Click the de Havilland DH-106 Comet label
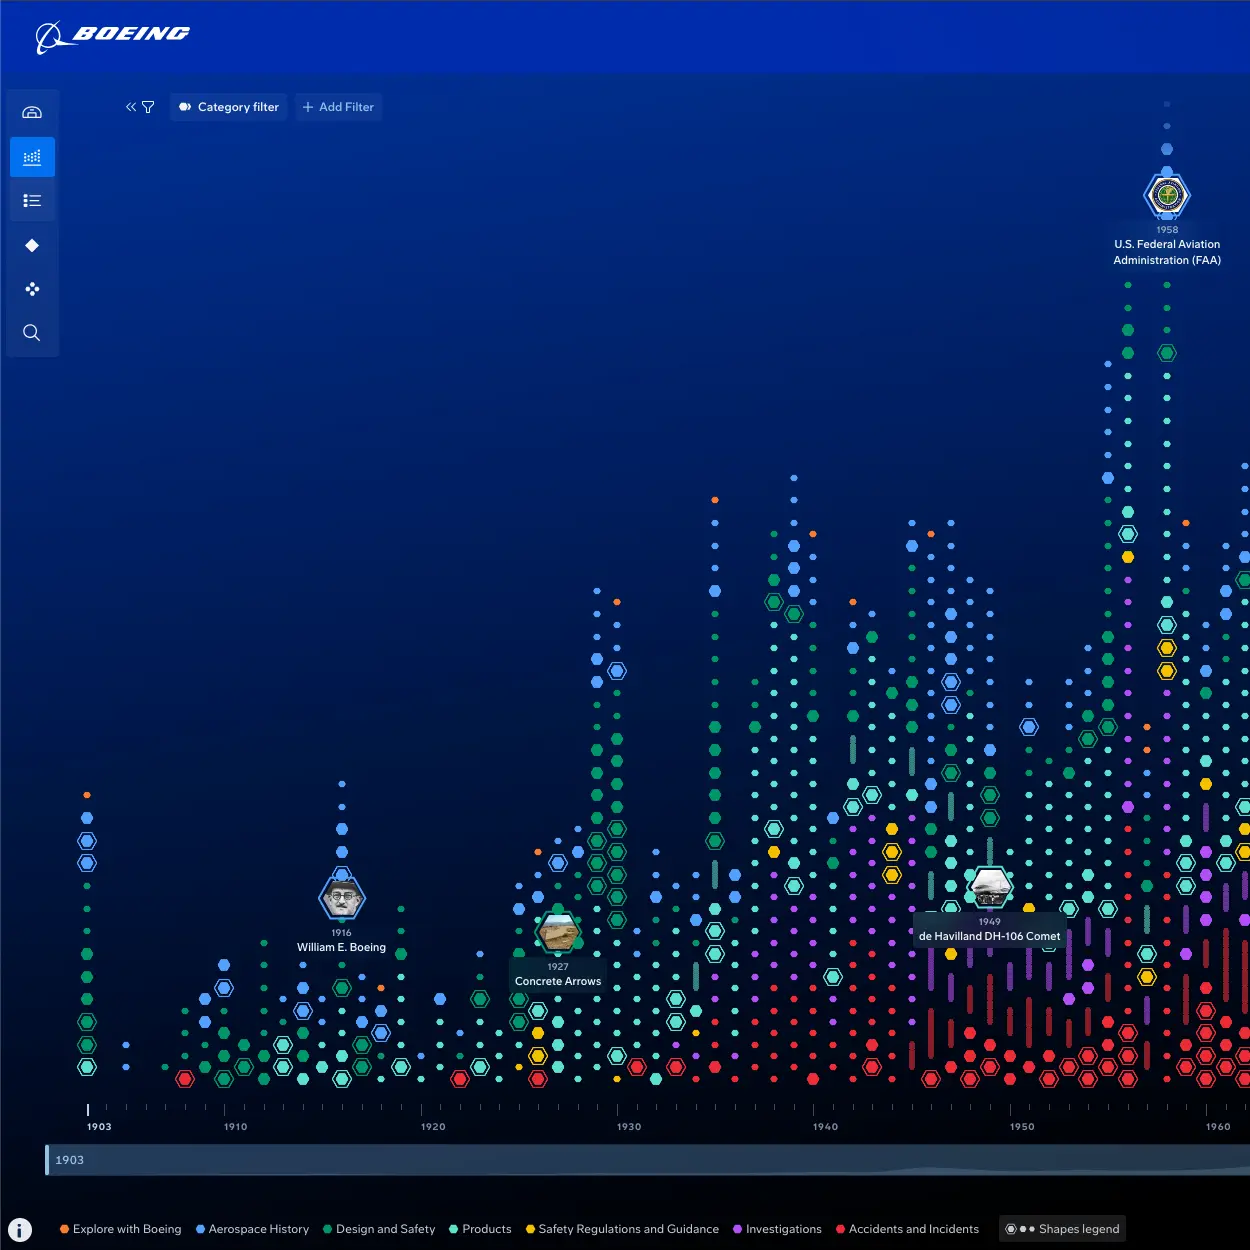1250x1250 pixels. (x=989, y=937)
